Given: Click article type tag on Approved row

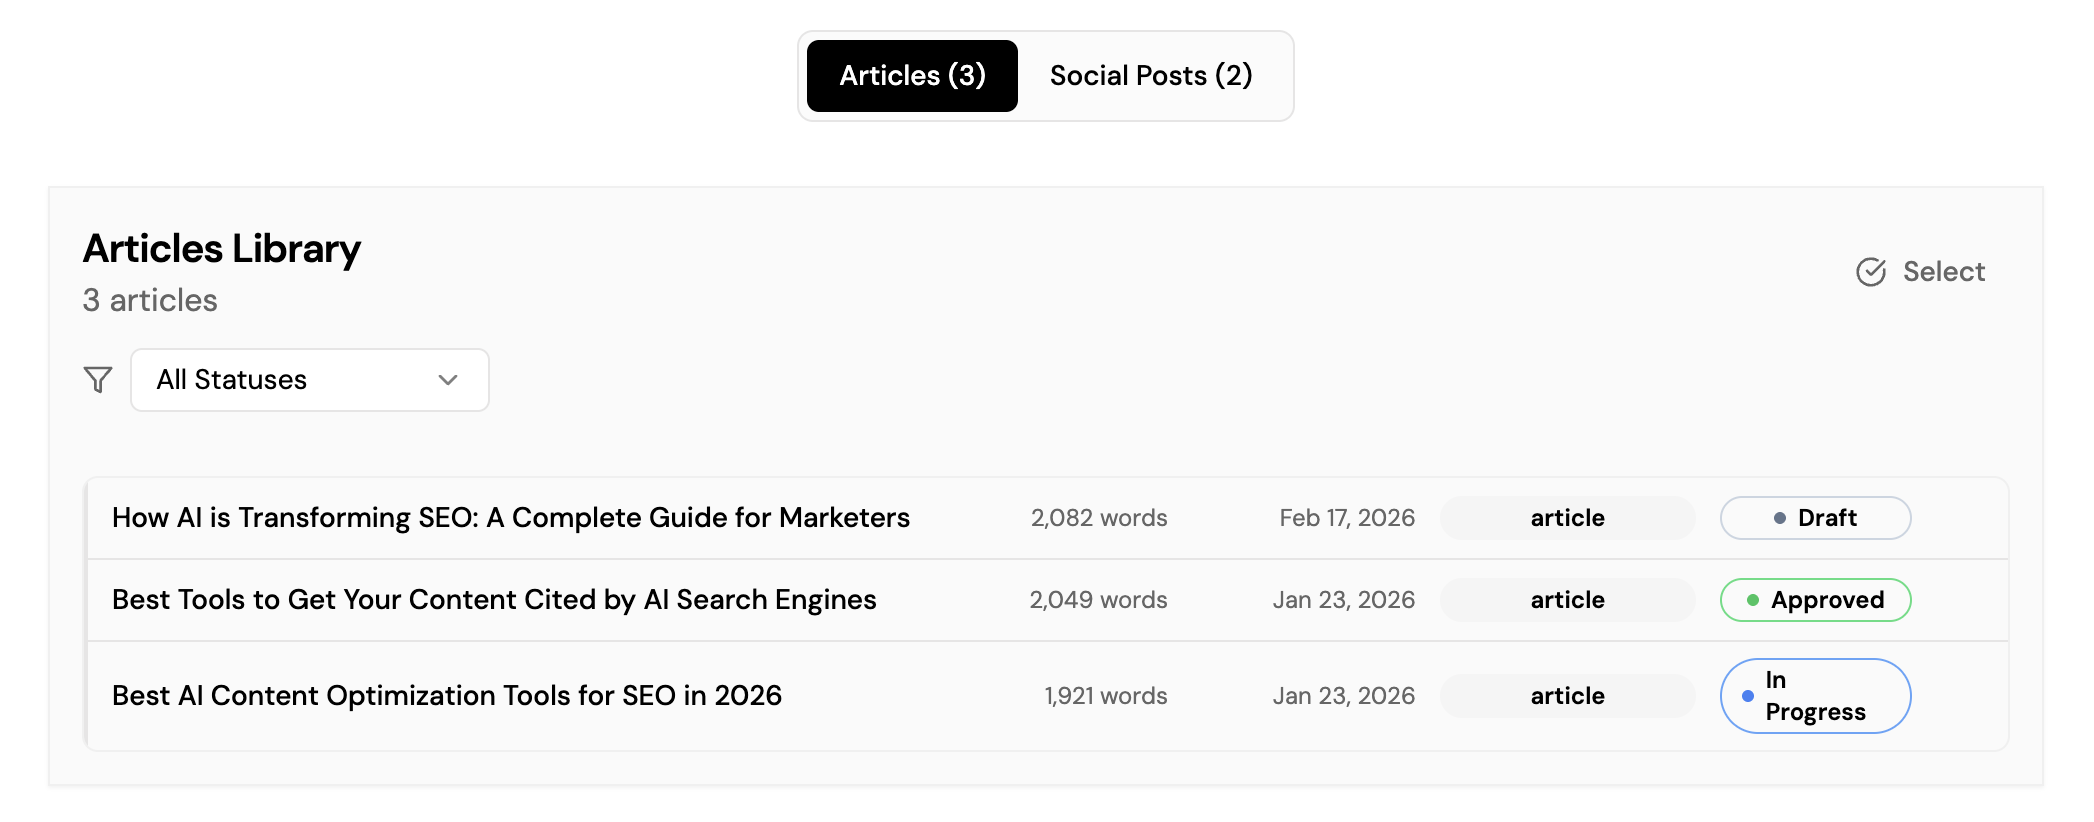Looking at the screenshot, I should (1567, 600).
